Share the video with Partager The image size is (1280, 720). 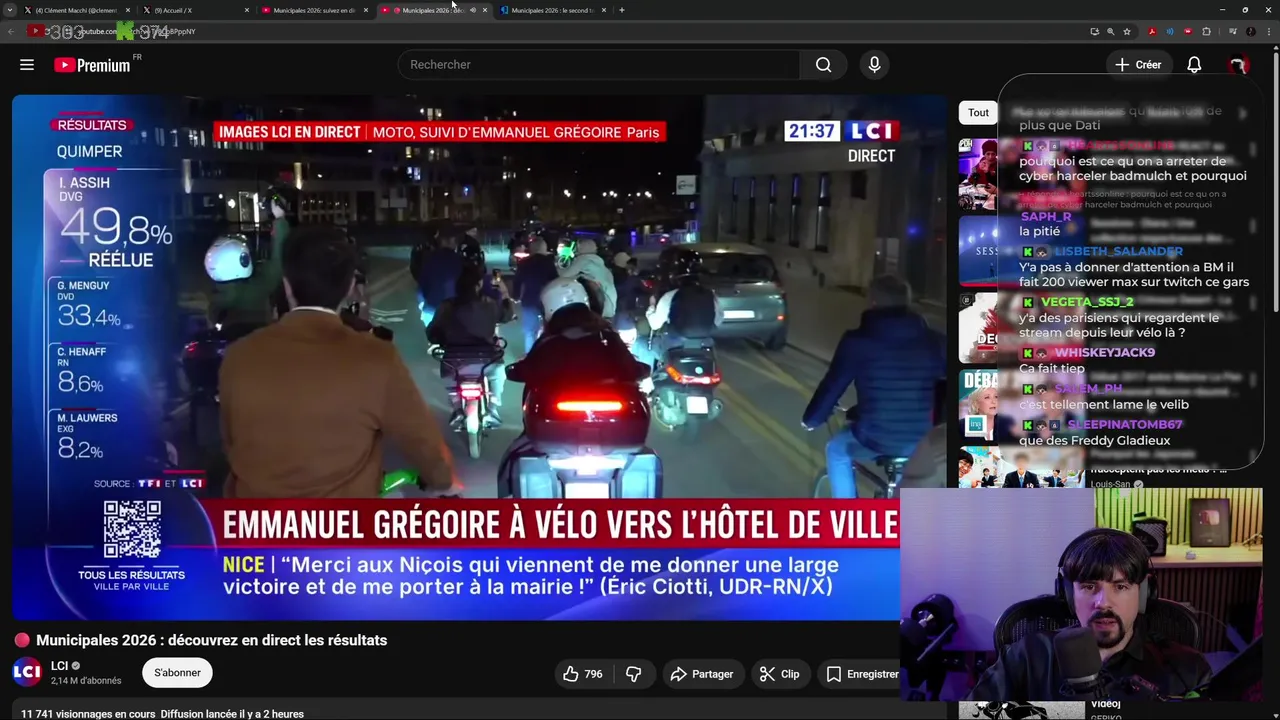pyautogui.click(x=702, y=674)
